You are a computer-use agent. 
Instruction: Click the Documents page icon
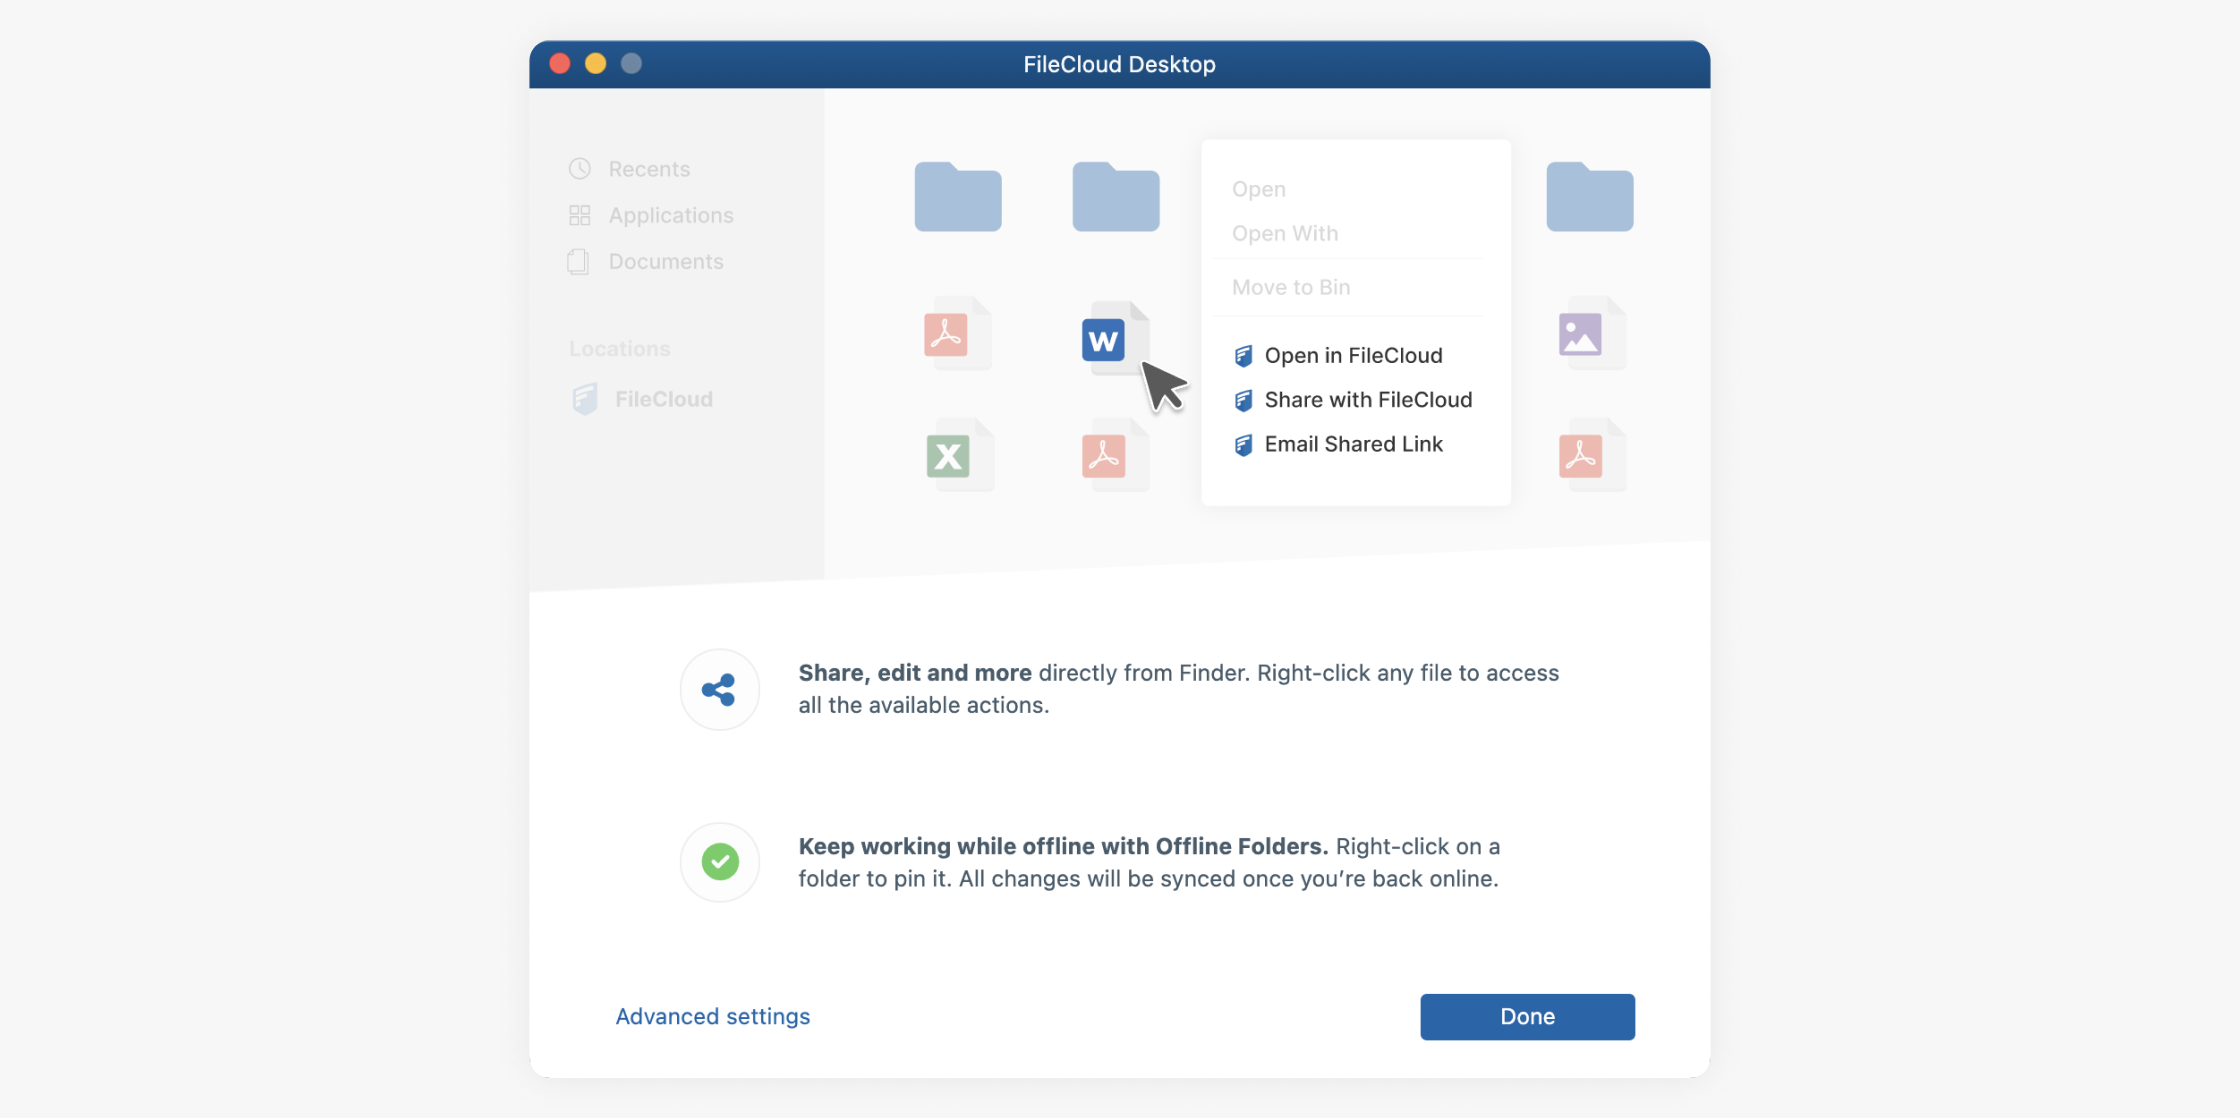click(x=578, y=261)
